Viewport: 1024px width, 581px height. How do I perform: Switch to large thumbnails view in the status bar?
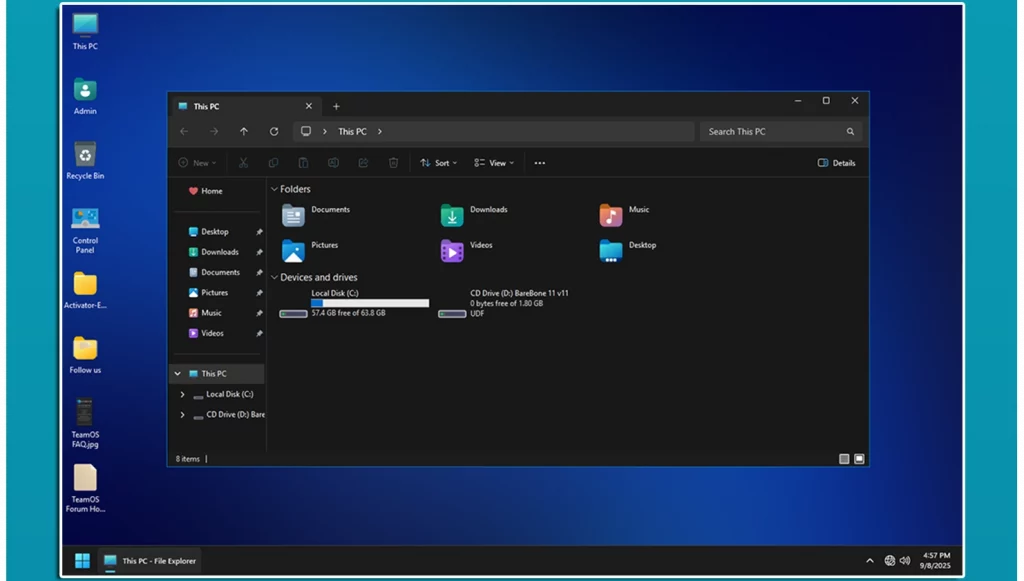pos(859,459)
